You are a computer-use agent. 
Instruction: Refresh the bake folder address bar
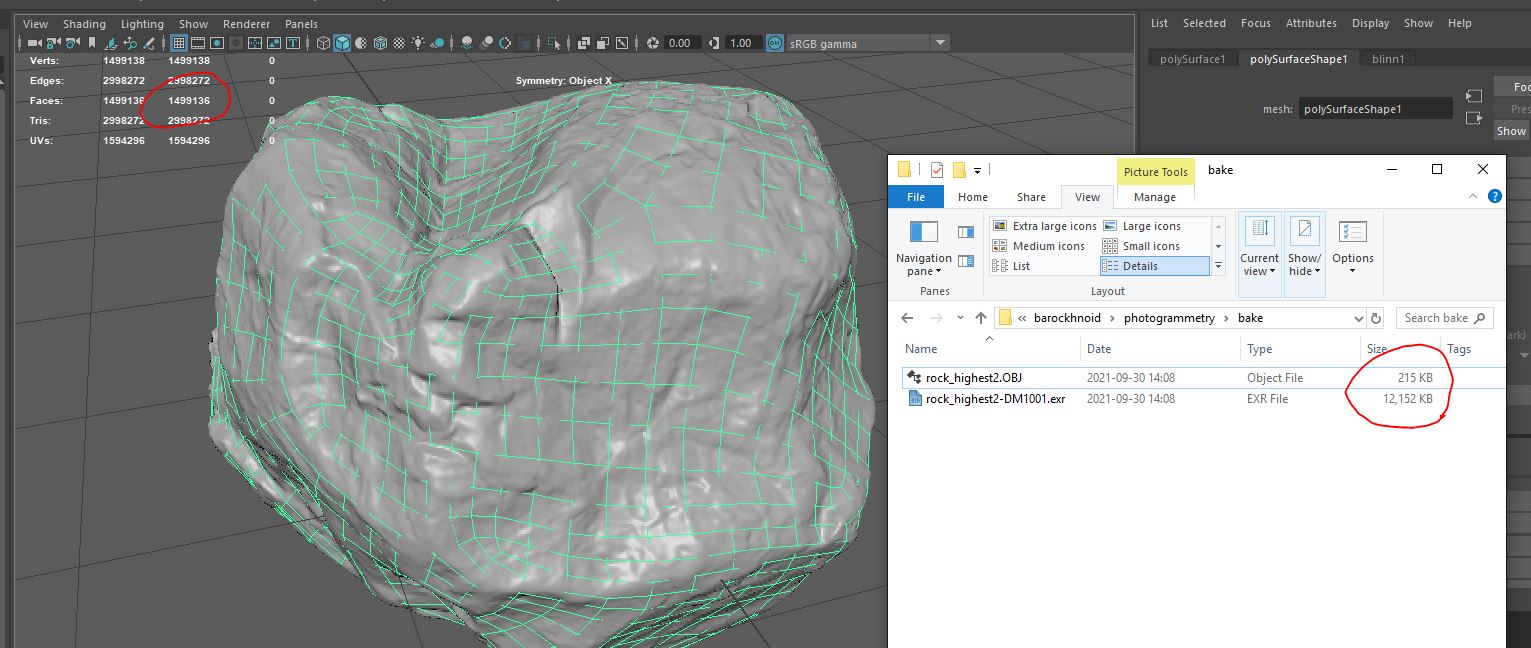pos(1376,318)
